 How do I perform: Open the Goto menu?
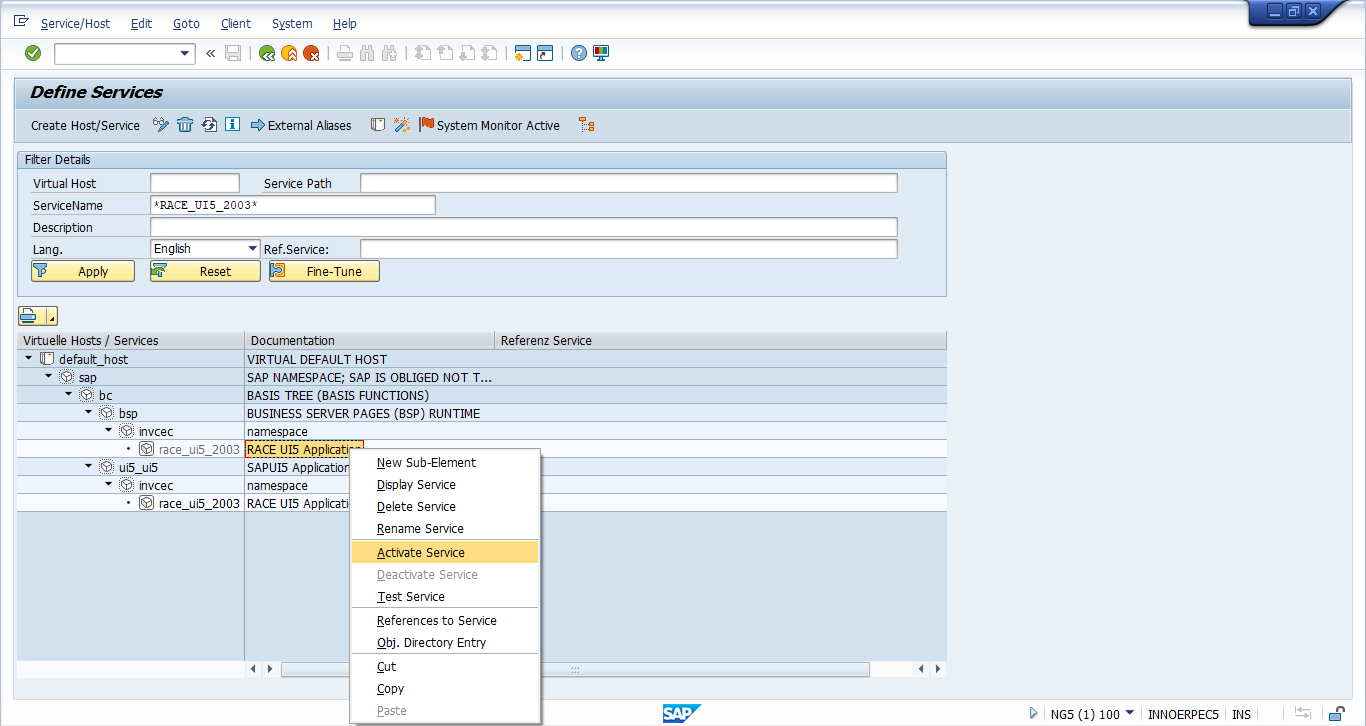[x=186, y=23]
